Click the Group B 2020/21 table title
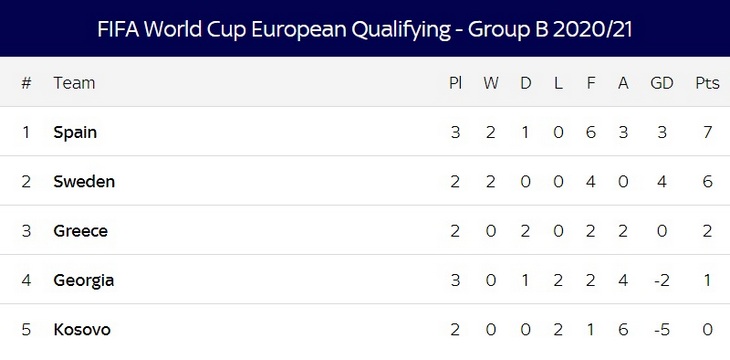The image size is (730, 360). pyautogui.click(x=365, y=29)
